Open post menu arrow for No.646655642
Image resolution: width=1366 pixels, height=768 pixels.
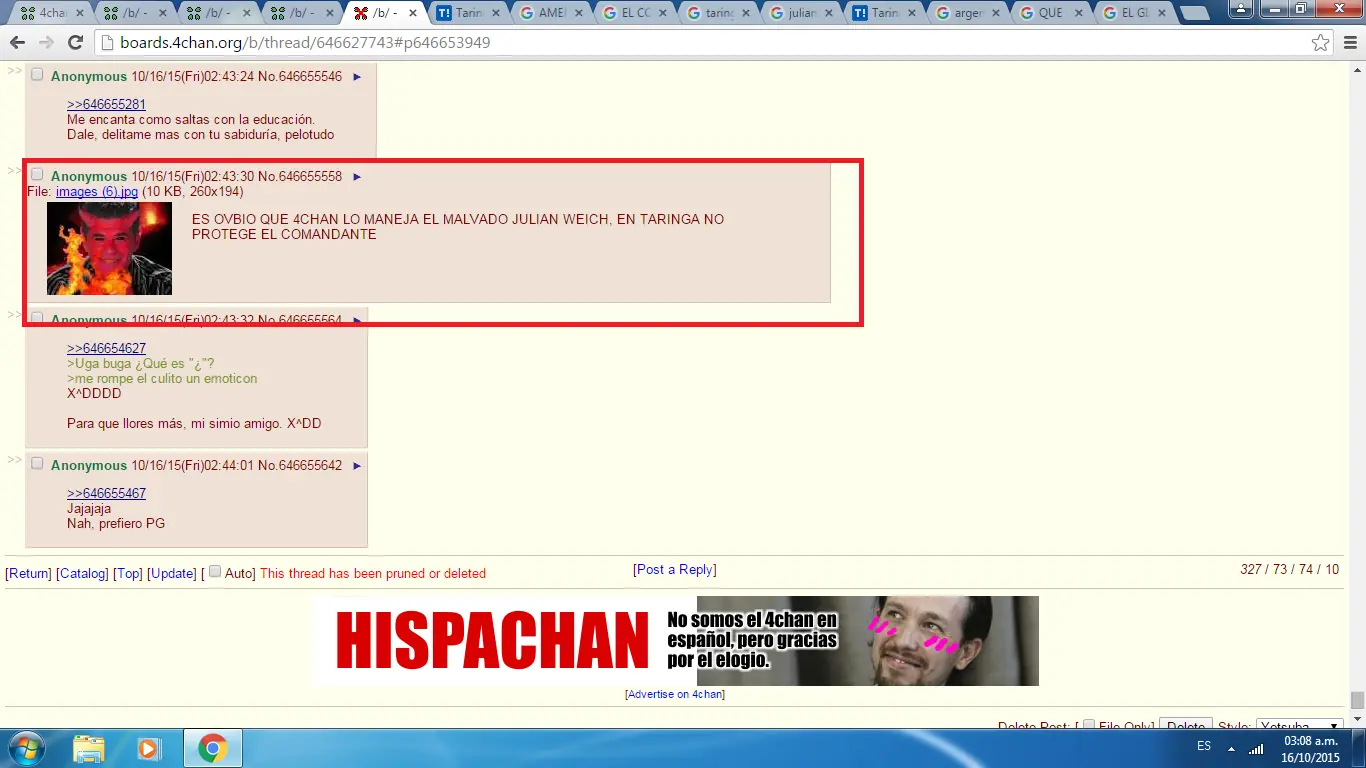click(x=357, y=466)
